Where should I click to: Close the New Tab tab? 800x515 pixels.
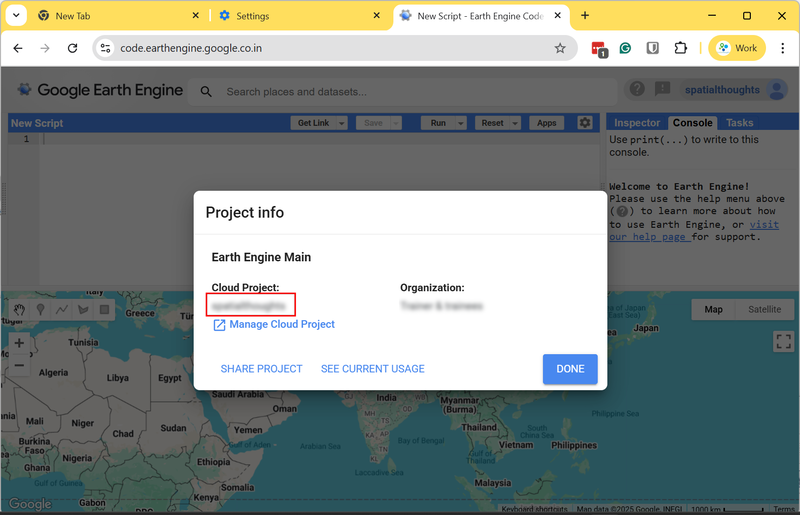click(195, 16)
